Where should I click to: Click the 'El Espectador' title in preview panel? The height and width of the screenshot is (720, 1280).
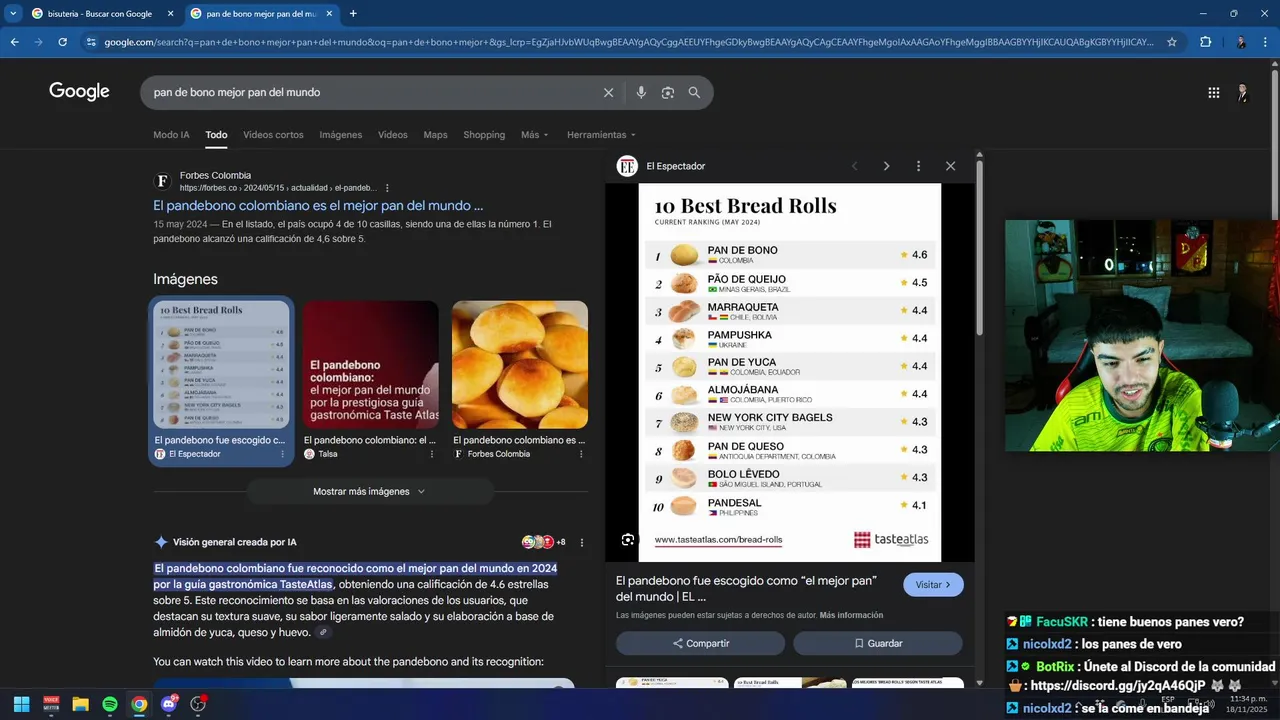[x=676, y=166]
